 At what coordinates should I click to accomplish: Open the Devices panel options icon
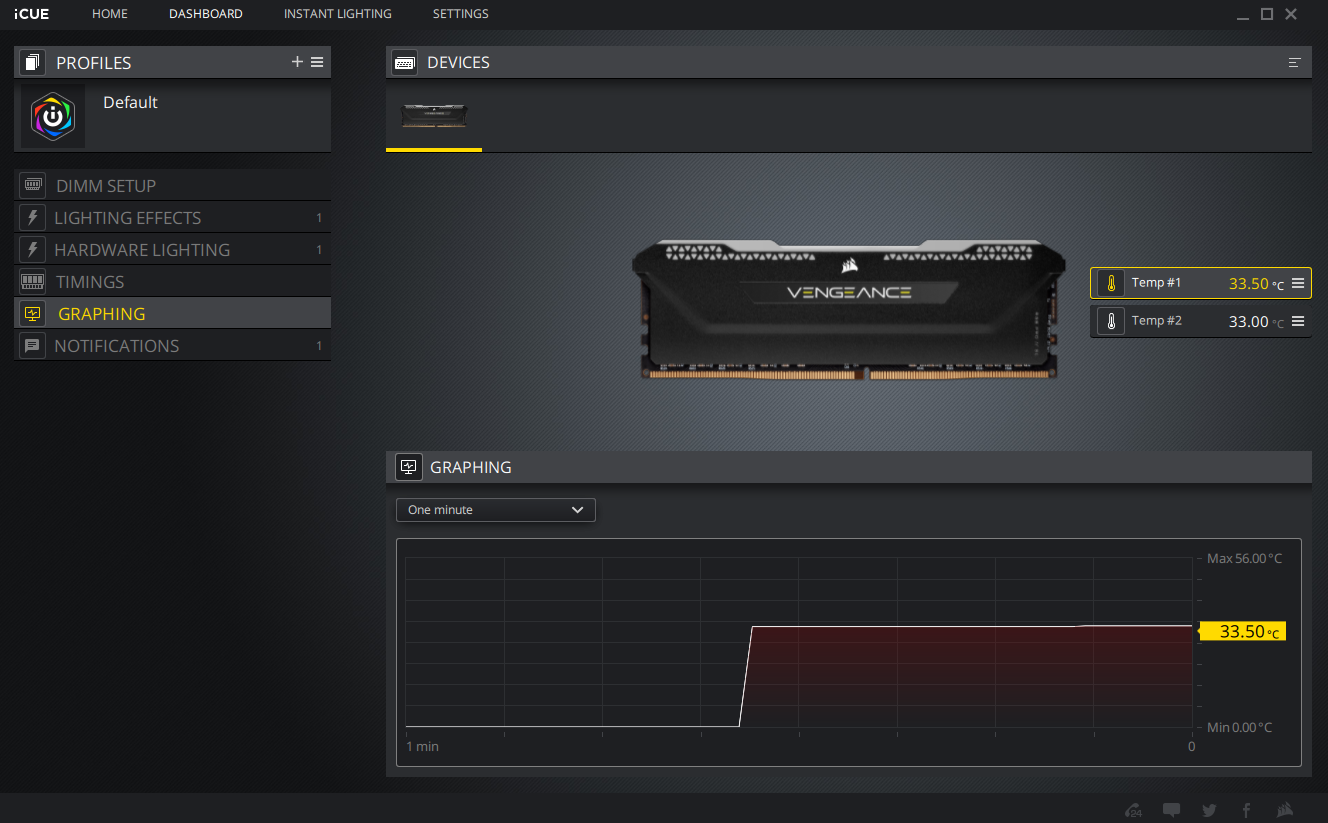1294,62
